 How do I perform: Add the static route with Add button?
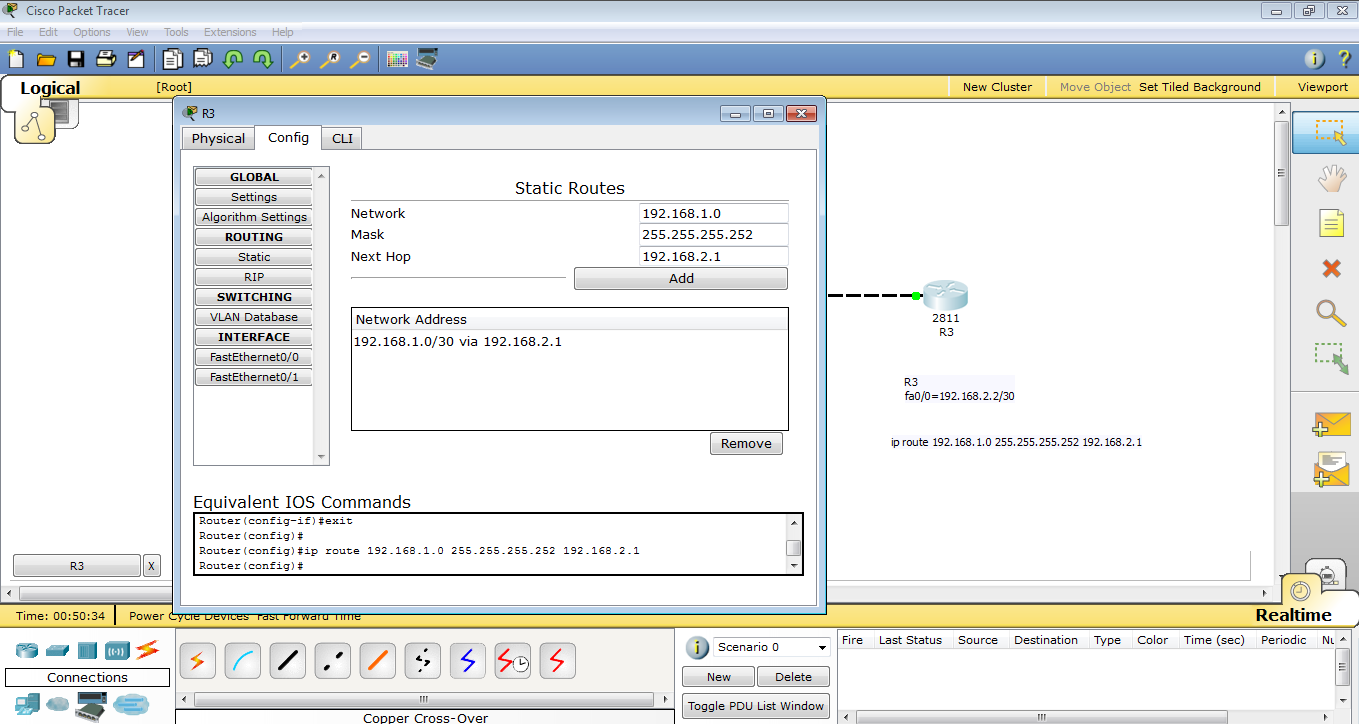coord(680,278)
